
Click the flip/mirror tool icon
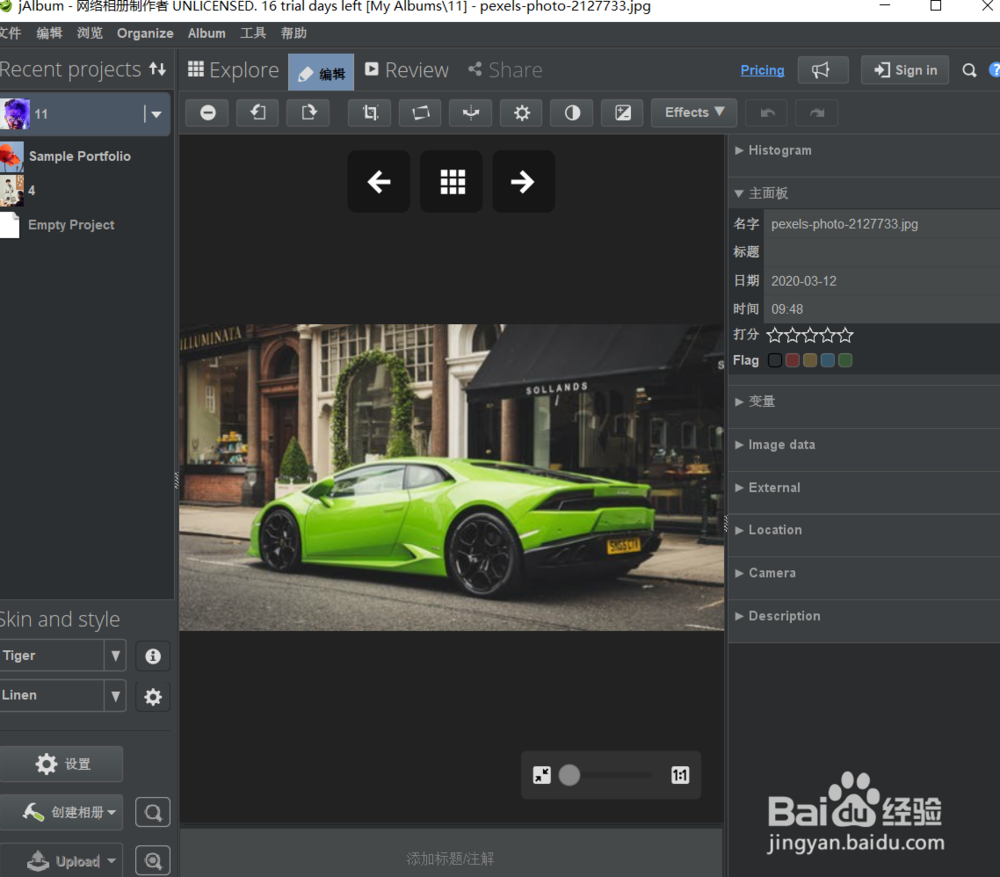coord(471,113)
